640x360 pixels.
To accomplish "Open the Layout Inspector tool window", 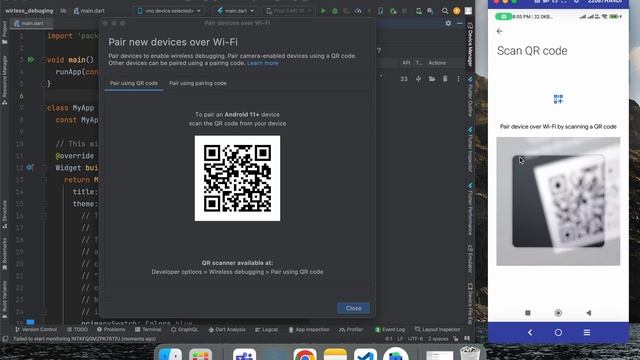I will [437, 329].
